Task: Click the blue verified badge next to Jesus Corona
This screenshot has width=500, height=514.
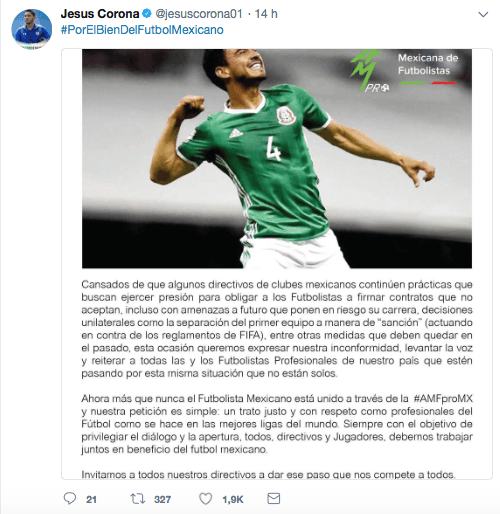Action: tap(147, 14)
